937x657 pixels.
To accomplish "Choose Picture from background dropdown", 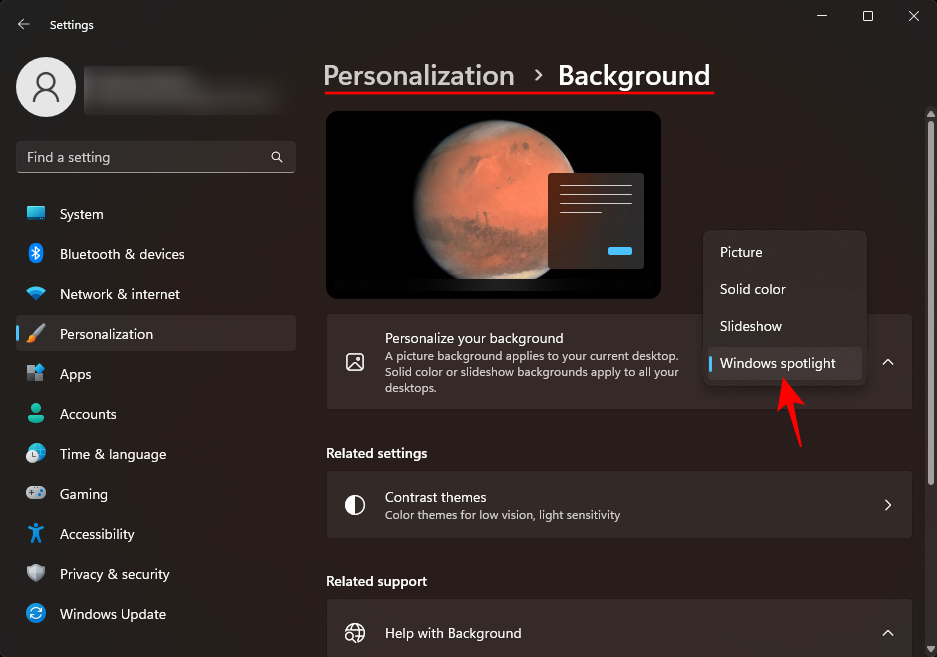I will (x=785, y=252).
